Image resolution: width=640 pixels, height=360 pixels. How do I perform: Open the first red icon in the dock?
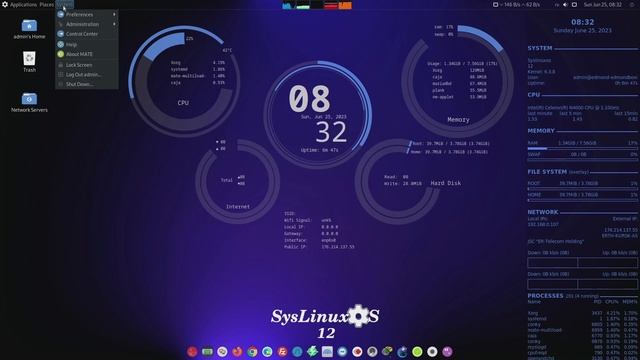pos(192,351)
